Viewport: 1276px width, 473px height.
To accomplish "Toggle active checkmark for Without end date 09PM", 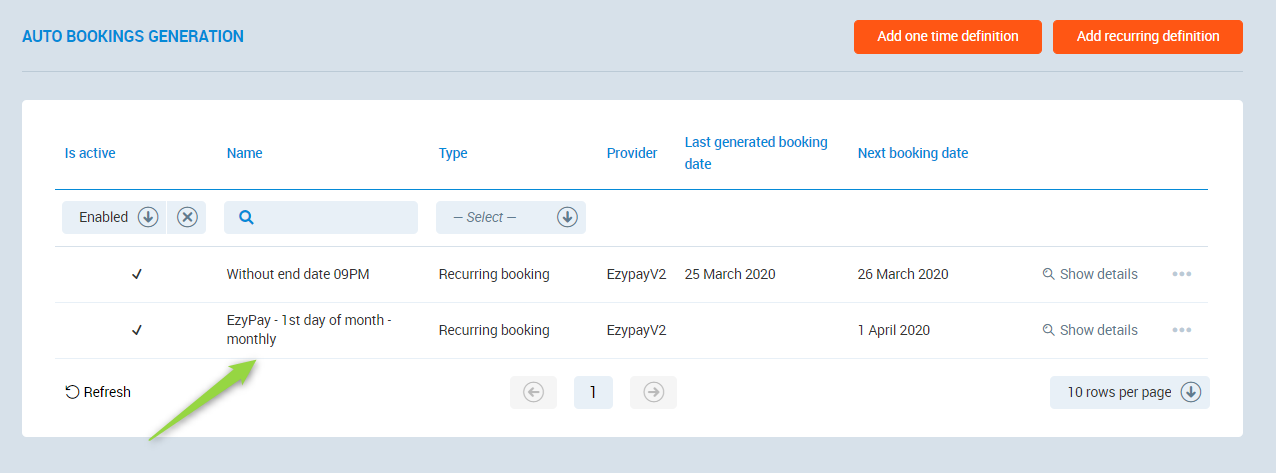I will click(137, 274).
